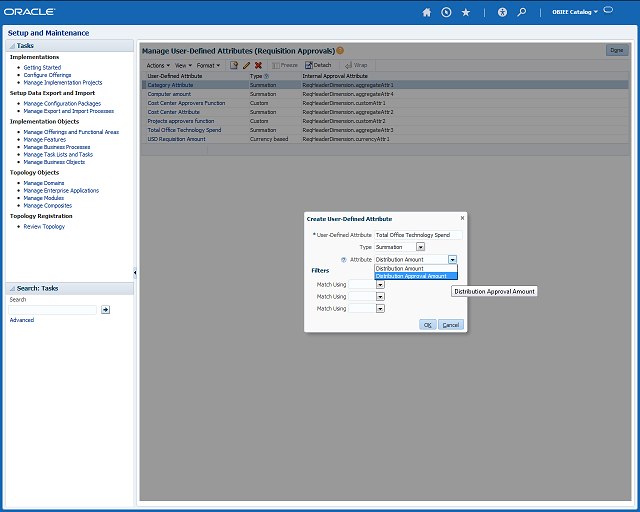
Task: Open the recent items clock icon
Action: pos(446,12)
